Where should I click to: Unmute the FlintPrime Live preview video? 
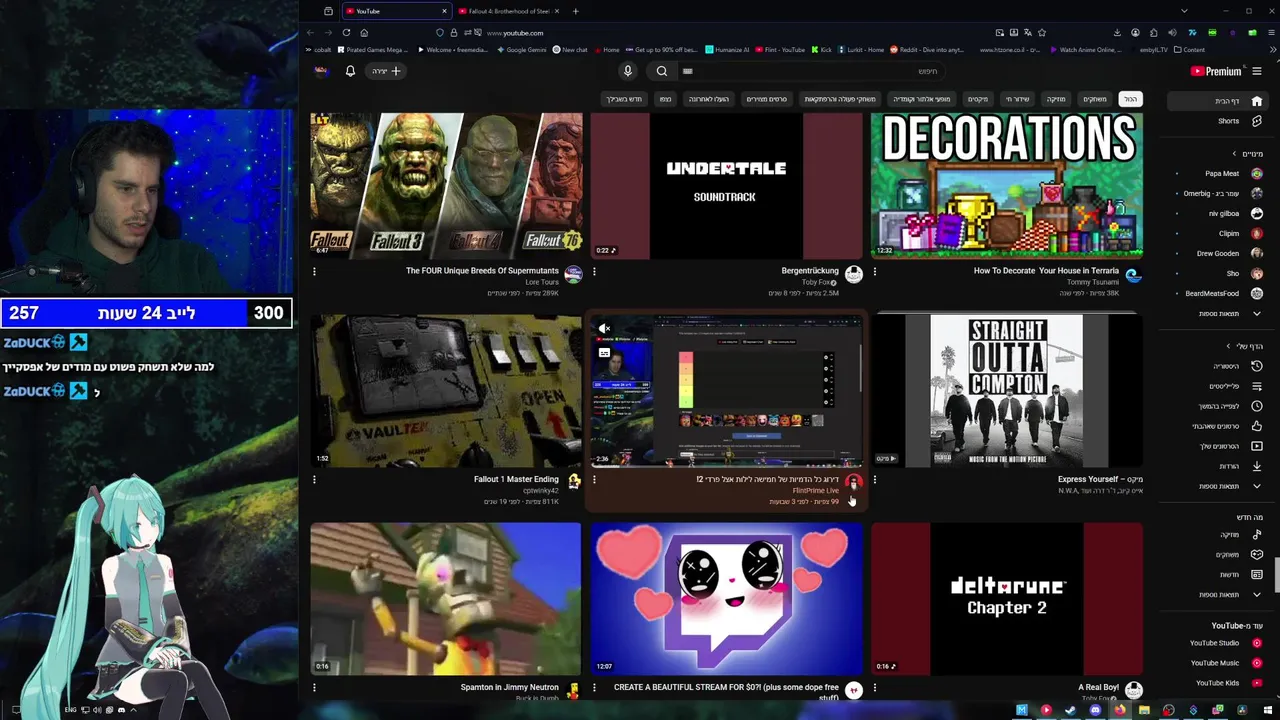[x=604, y=329]
